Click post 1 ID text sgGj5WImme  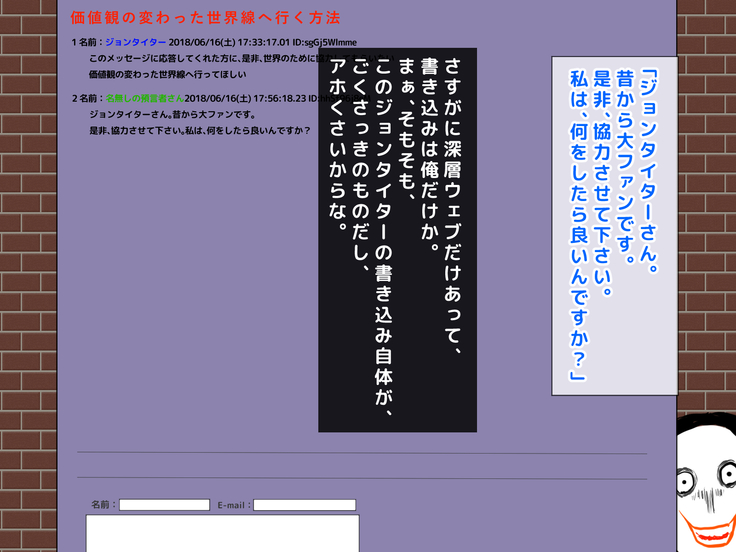[331, 42]
